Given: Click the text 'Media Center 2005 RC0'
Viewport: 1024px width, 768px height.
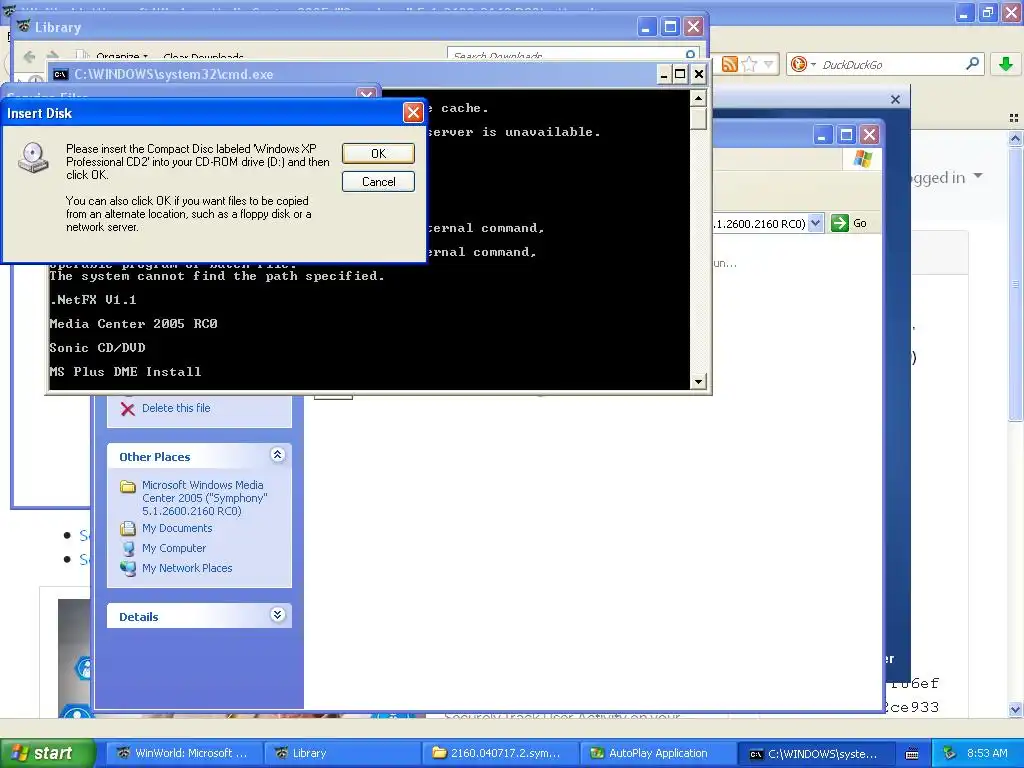Looking at the screenshot, I should [133, 324].
